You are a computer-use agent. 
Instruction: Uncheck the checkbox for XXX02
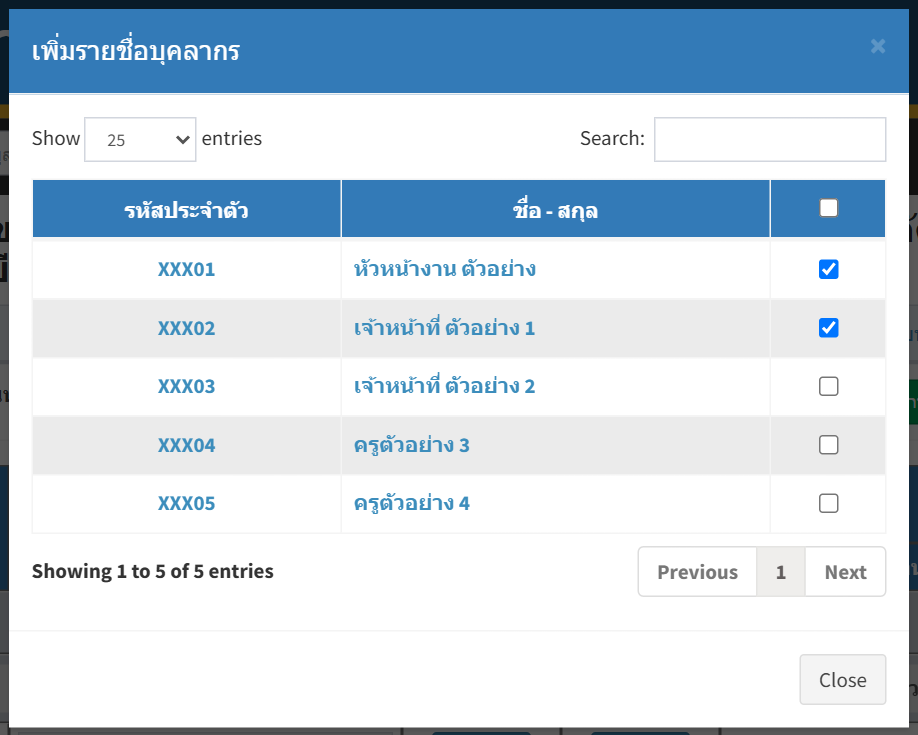(828, 328)
